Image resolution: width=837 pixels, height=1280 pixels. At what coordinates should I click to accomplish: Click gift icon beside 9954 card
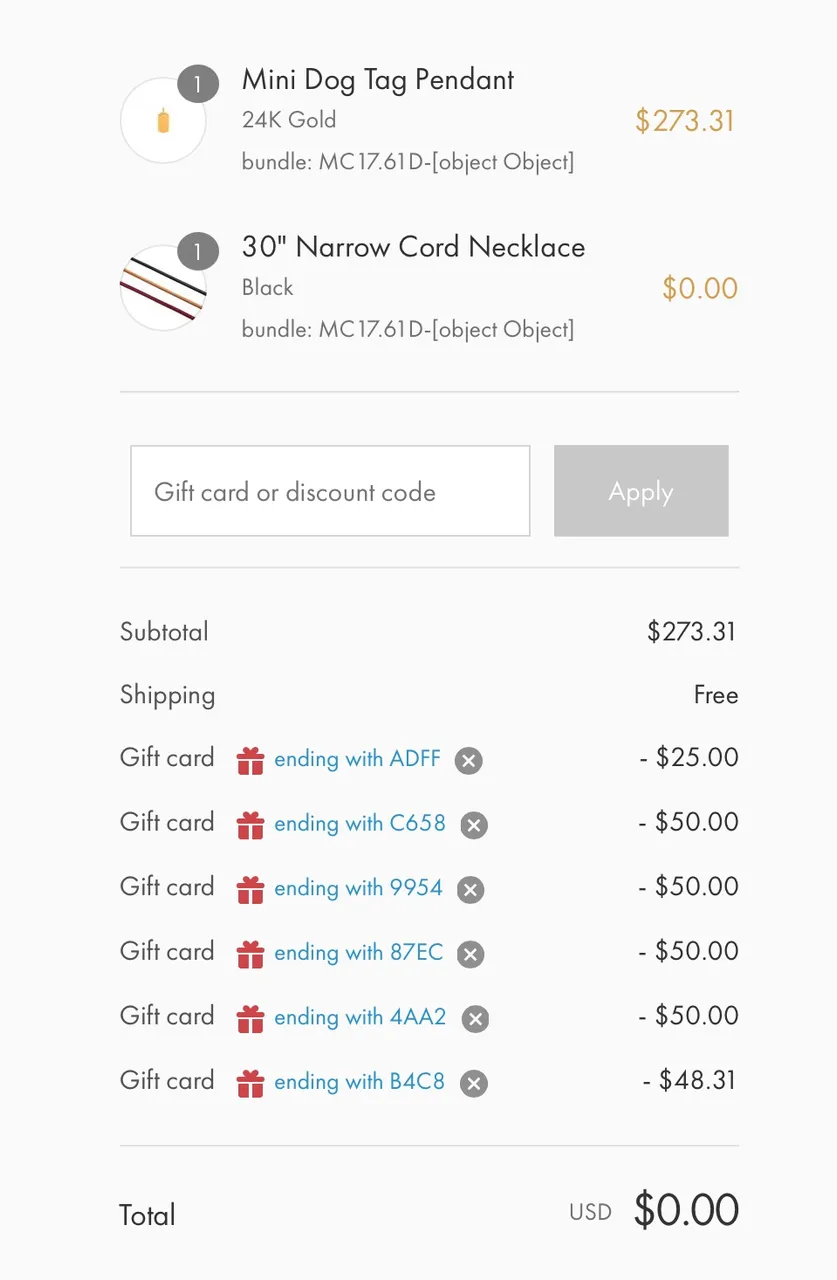(x=250, y=890)
